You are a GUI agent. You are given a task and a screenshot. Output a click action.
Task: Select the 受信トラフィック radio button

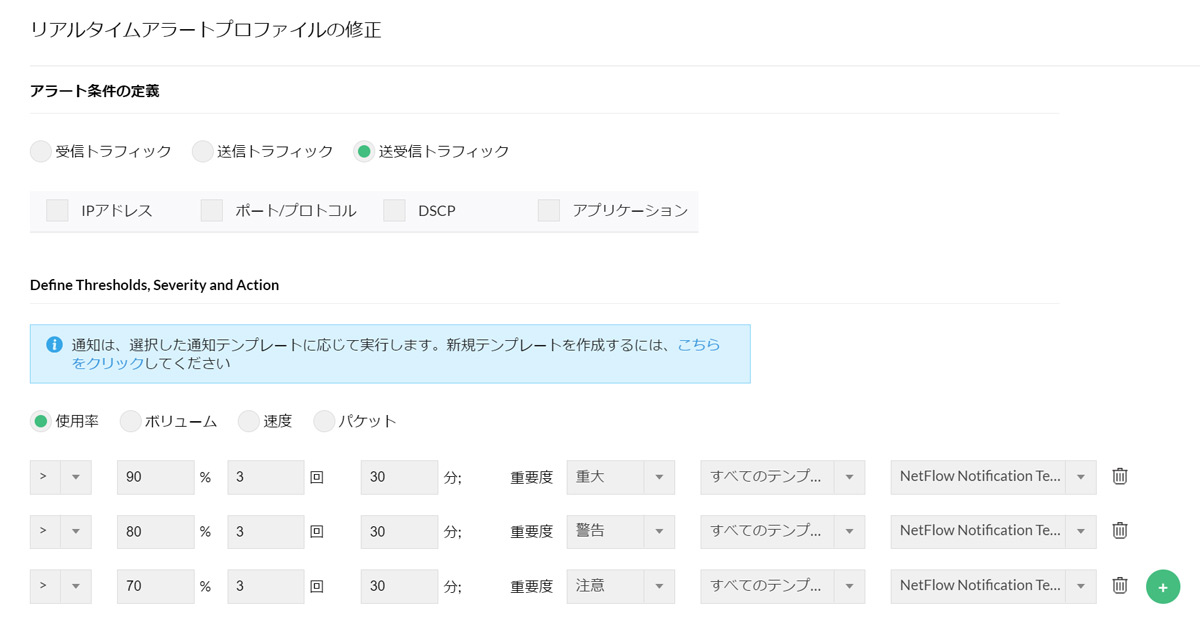tap(41, 152)
